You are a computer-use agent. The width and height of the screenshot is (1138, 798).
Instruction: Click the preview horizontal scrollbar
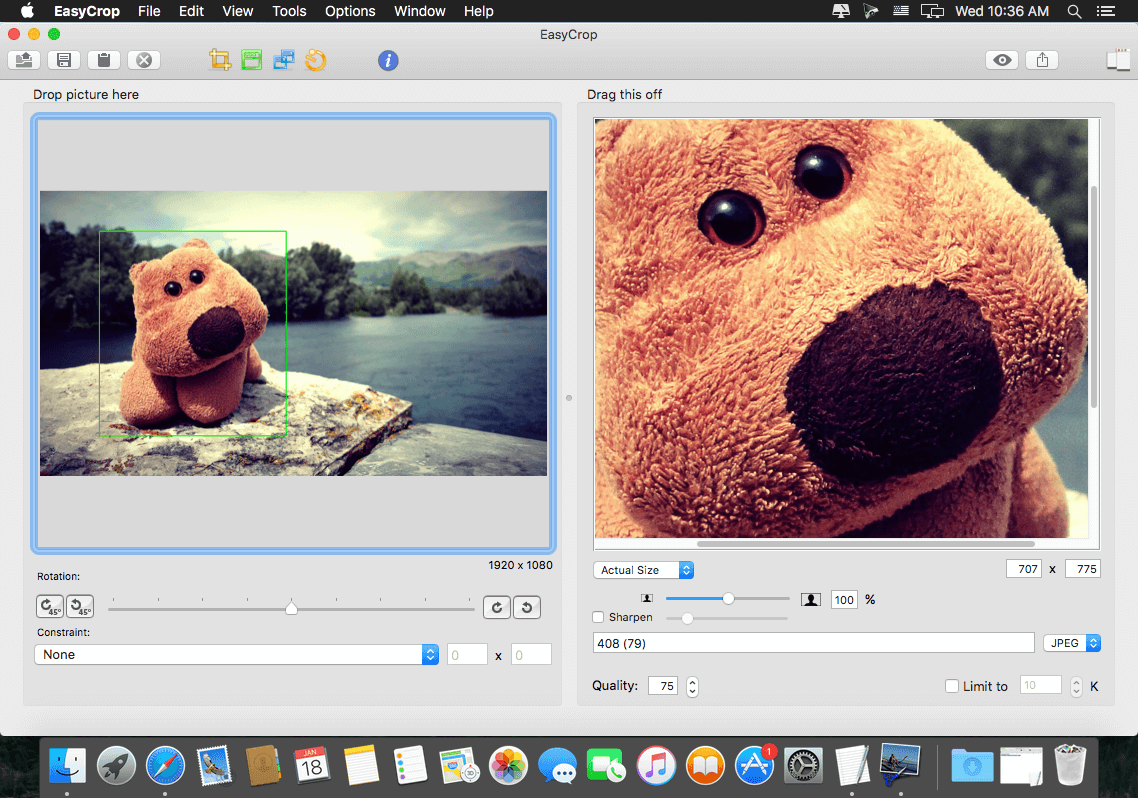tap(866, 543)
